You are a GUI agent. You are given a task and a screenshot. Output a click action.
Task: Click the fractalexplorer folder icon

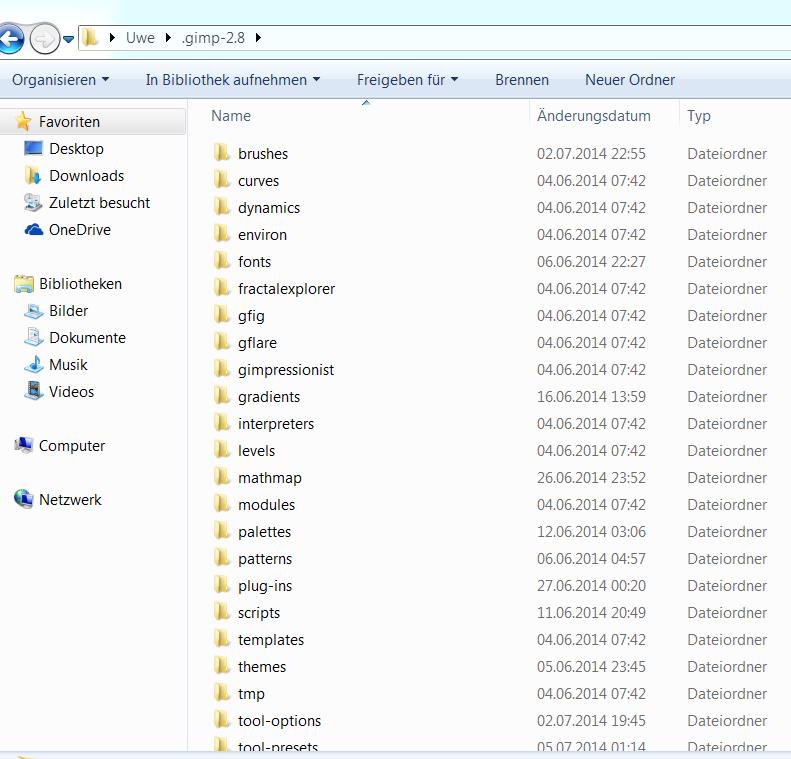[x=221, y=288]
